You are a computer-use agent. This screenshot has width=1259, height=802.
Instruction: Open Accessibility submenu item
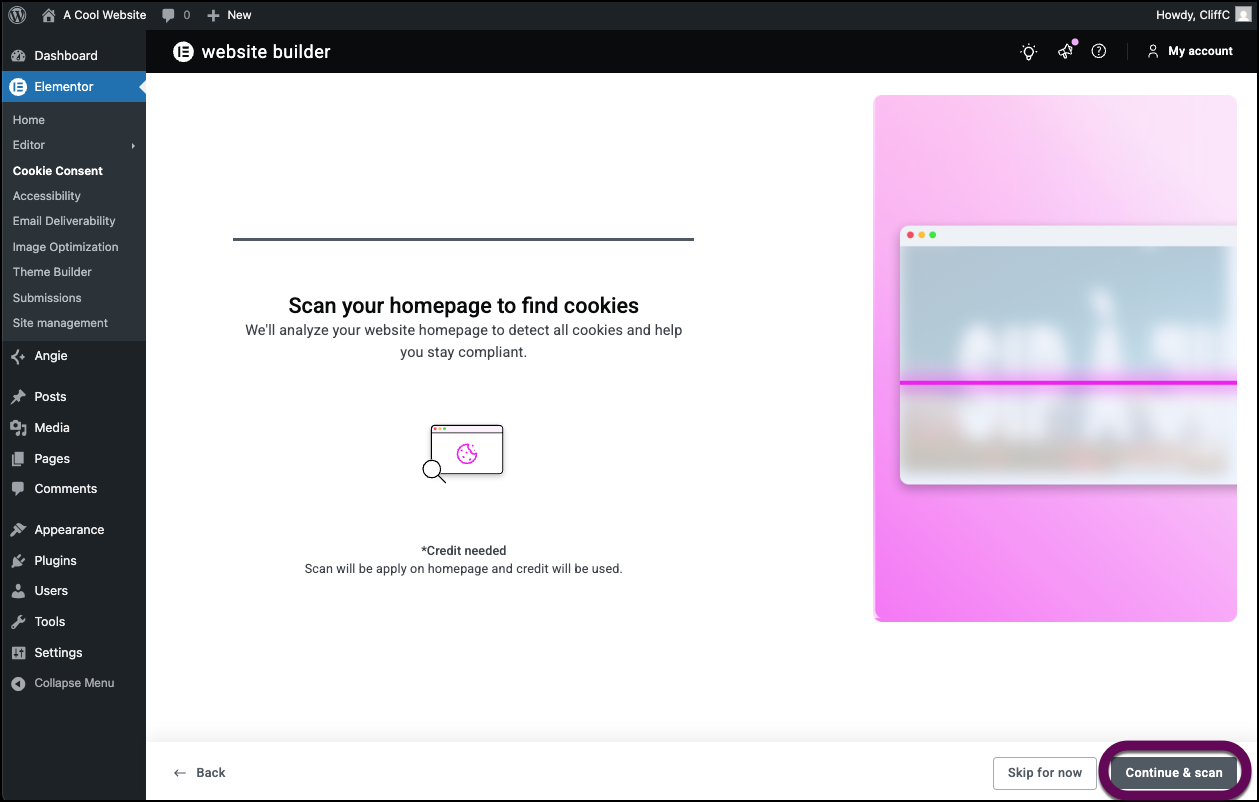tap(47, 196)
